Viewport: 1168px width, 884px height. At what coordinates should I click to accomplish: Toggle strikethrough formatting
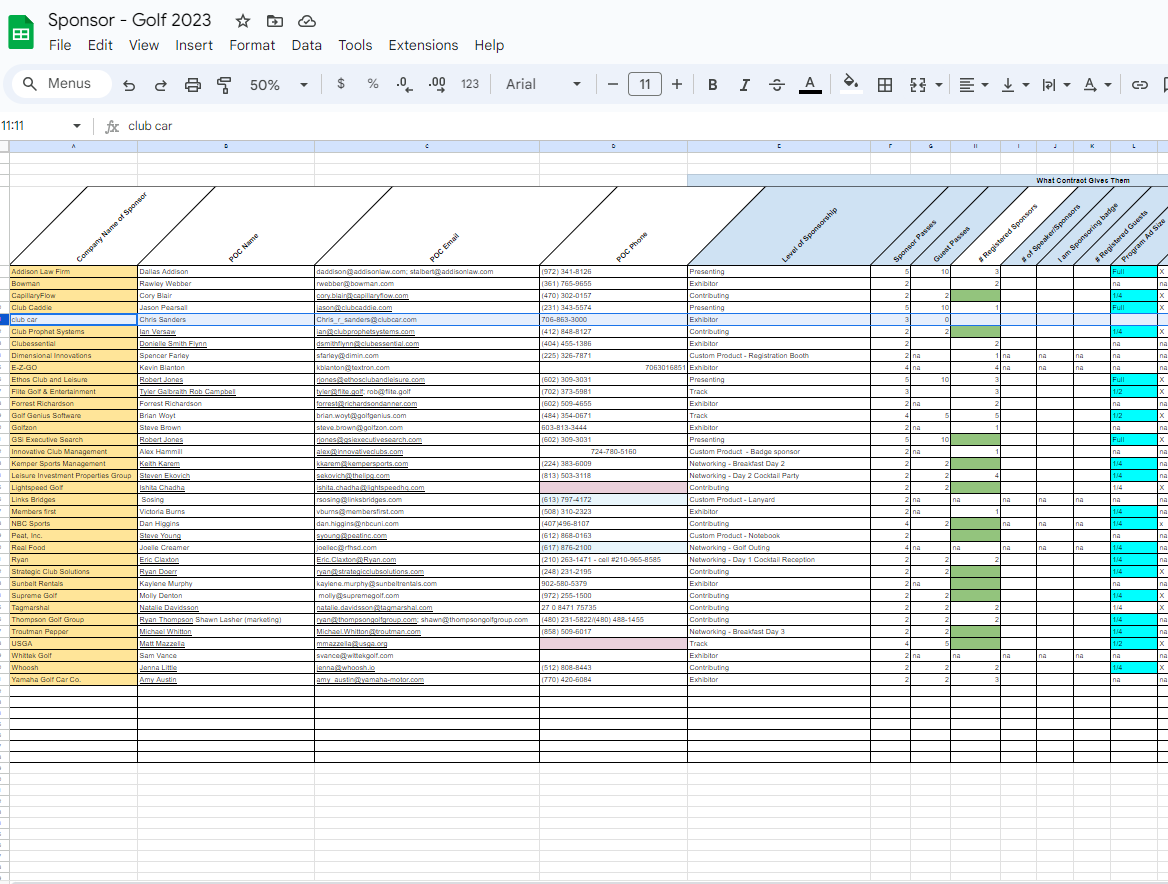tap(776, 85)
